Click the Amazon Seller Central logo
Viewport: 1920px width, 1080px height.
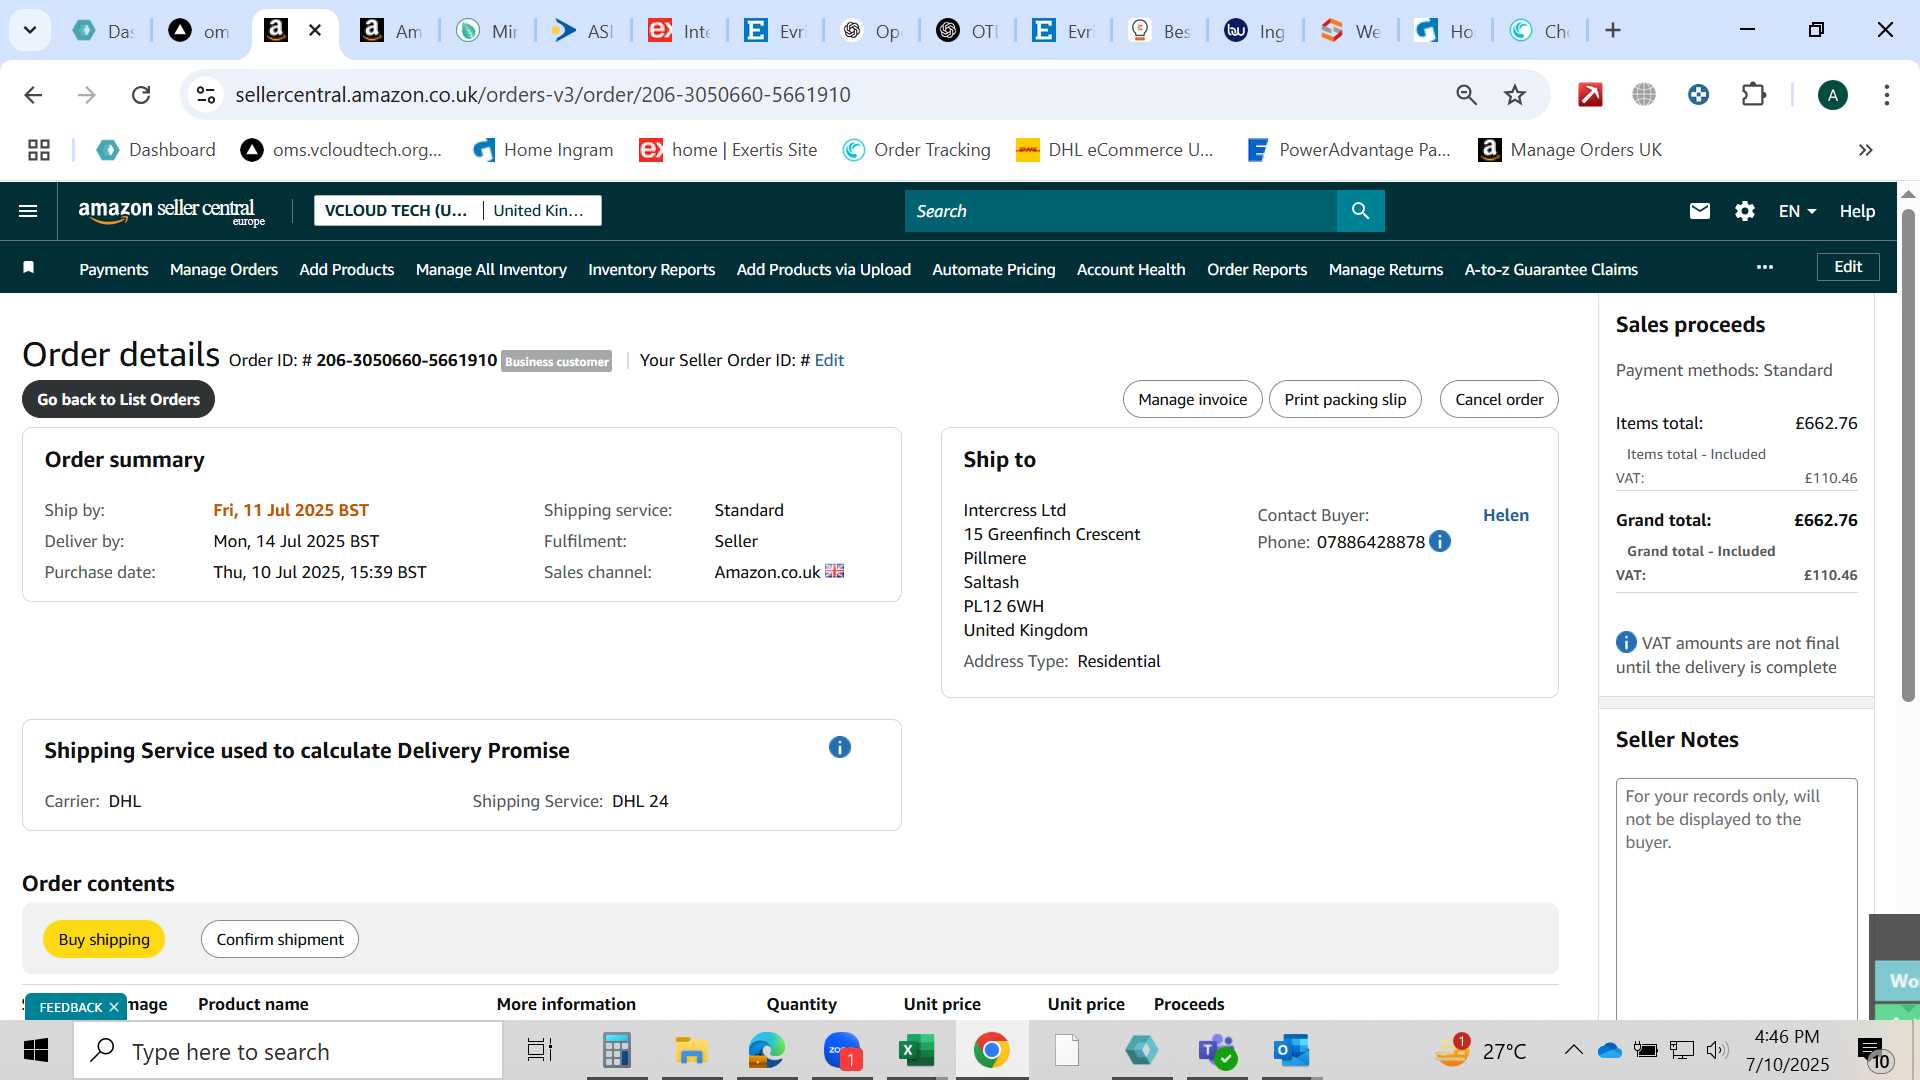[x=172, y=211]
